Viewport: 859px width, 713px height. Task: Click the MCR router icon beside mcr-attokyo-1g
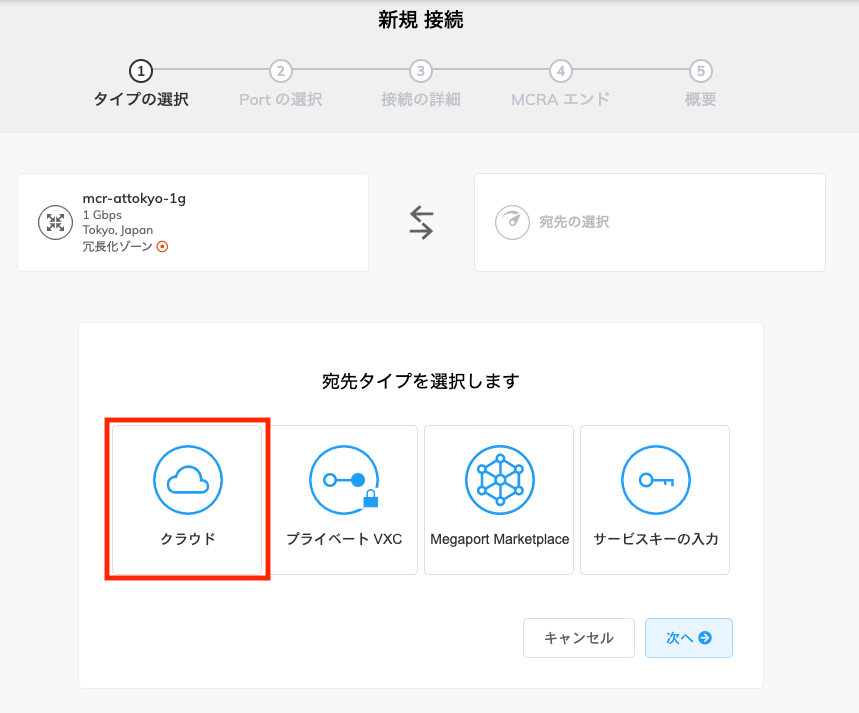point(55,222)
